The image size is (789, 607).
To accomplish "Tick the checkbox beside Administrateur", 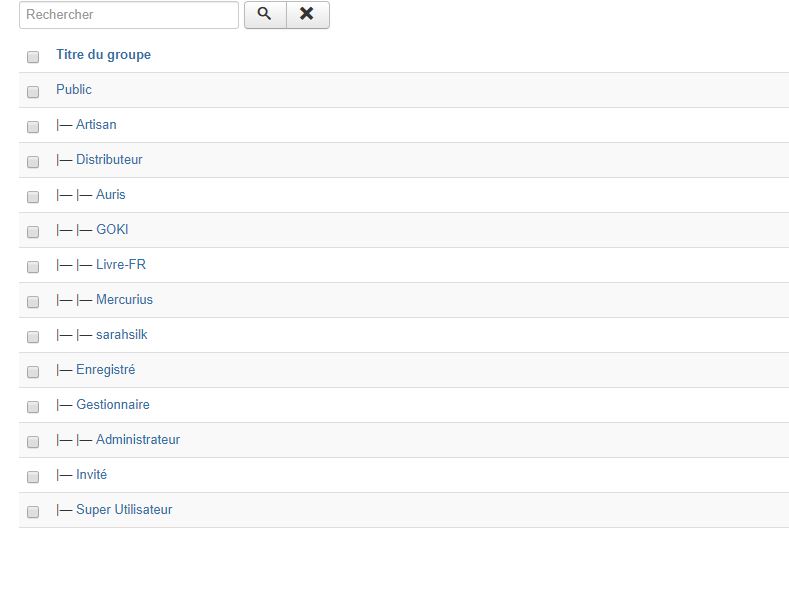I will pos(33,442).
